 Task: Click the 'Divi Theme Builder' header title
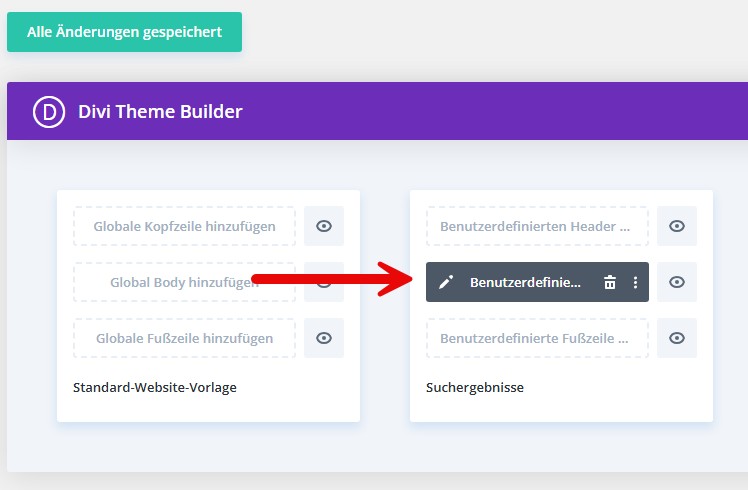(x=160, y=111)
